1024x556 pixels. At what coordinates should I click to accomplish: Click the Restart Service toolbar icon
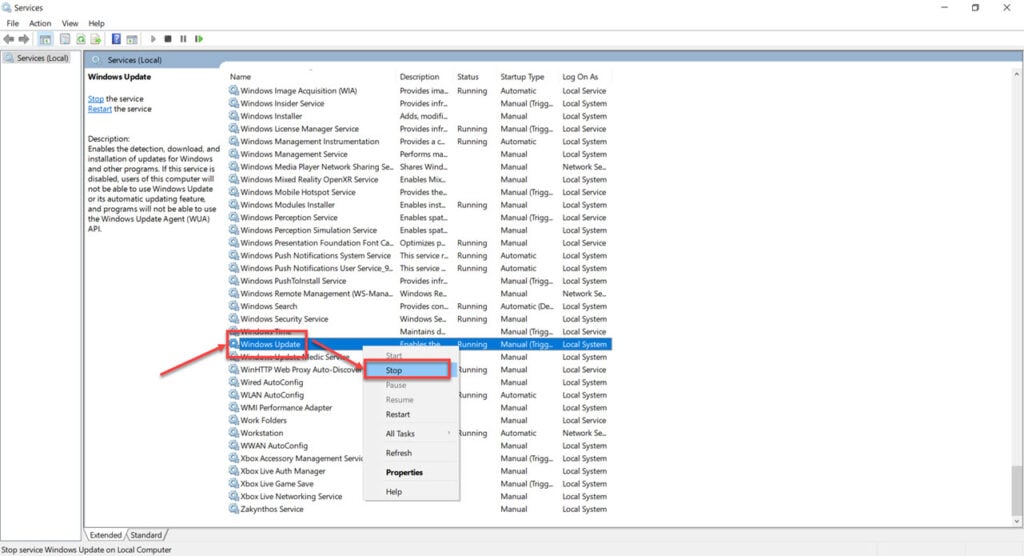click(x=199, y=39)
